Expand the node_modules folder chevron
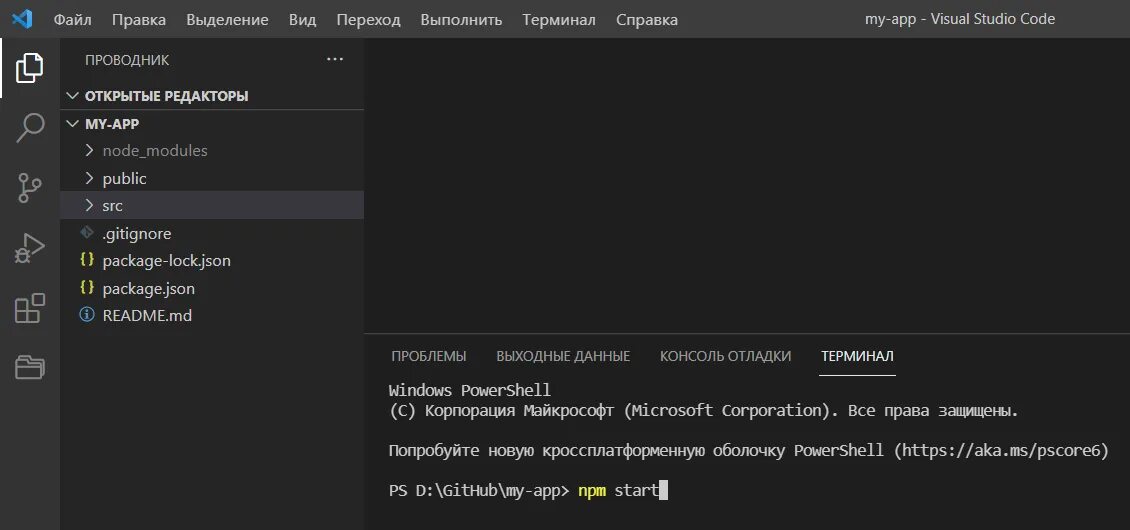This screenshot has height=530, width=1130. click(89, 151)
